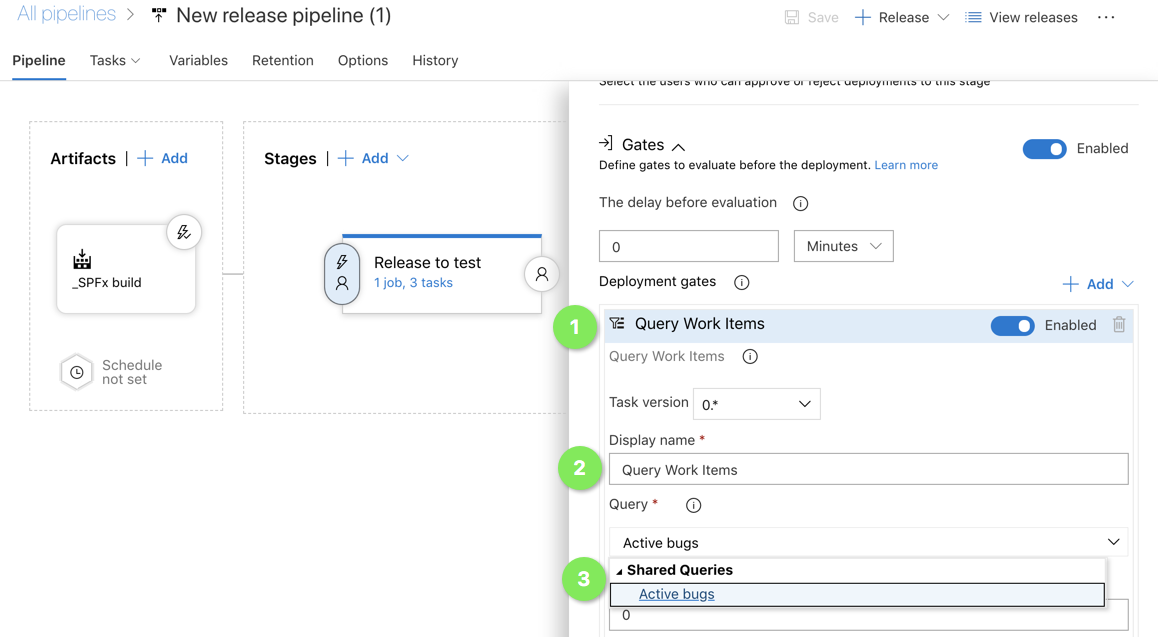Image resolution: width=1158 pixels, height=637 pixels.
Task: Switch to the History tab
Action: click(x=435, y=61)
